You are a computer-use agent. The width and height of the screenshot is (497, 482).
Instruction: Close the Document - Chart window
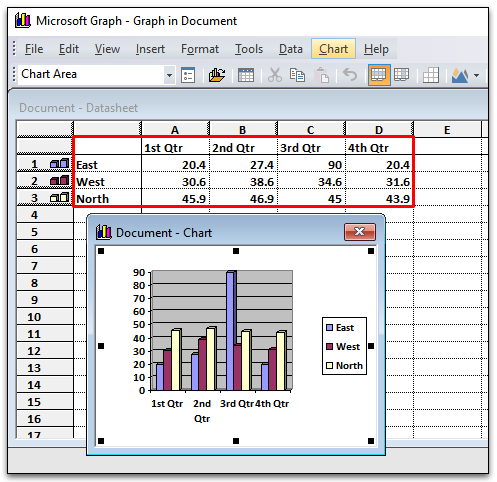click(x=360, y=232)
